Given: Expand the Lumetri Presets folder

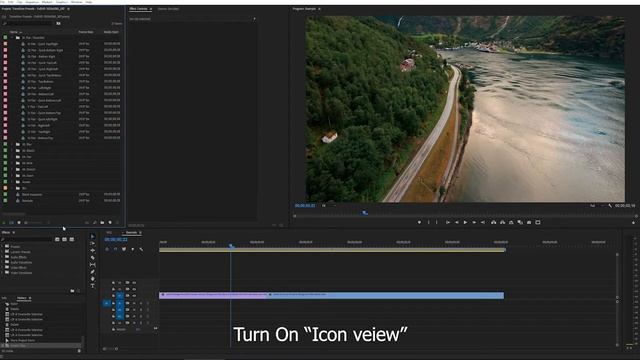Looking at the screenshot, I should (x=2, y=252).
